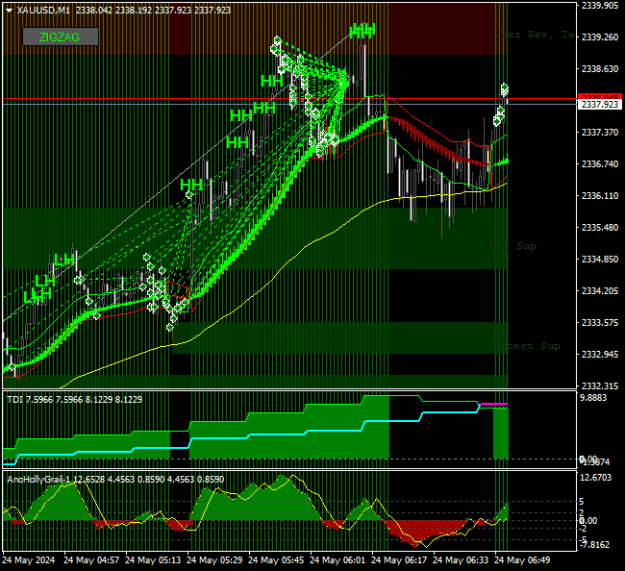Click price scale value 2336.110

click(600, 196)
